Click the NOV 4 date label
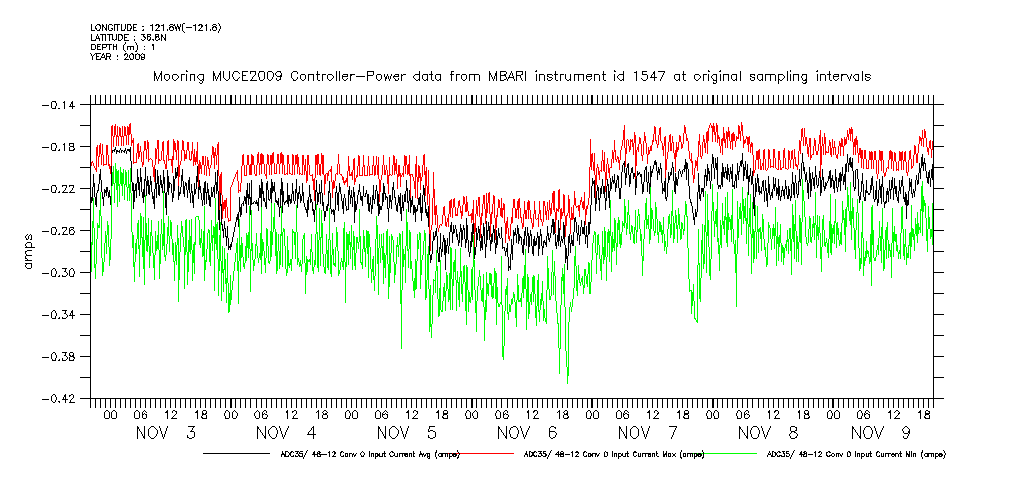 (x=287, y=433)
